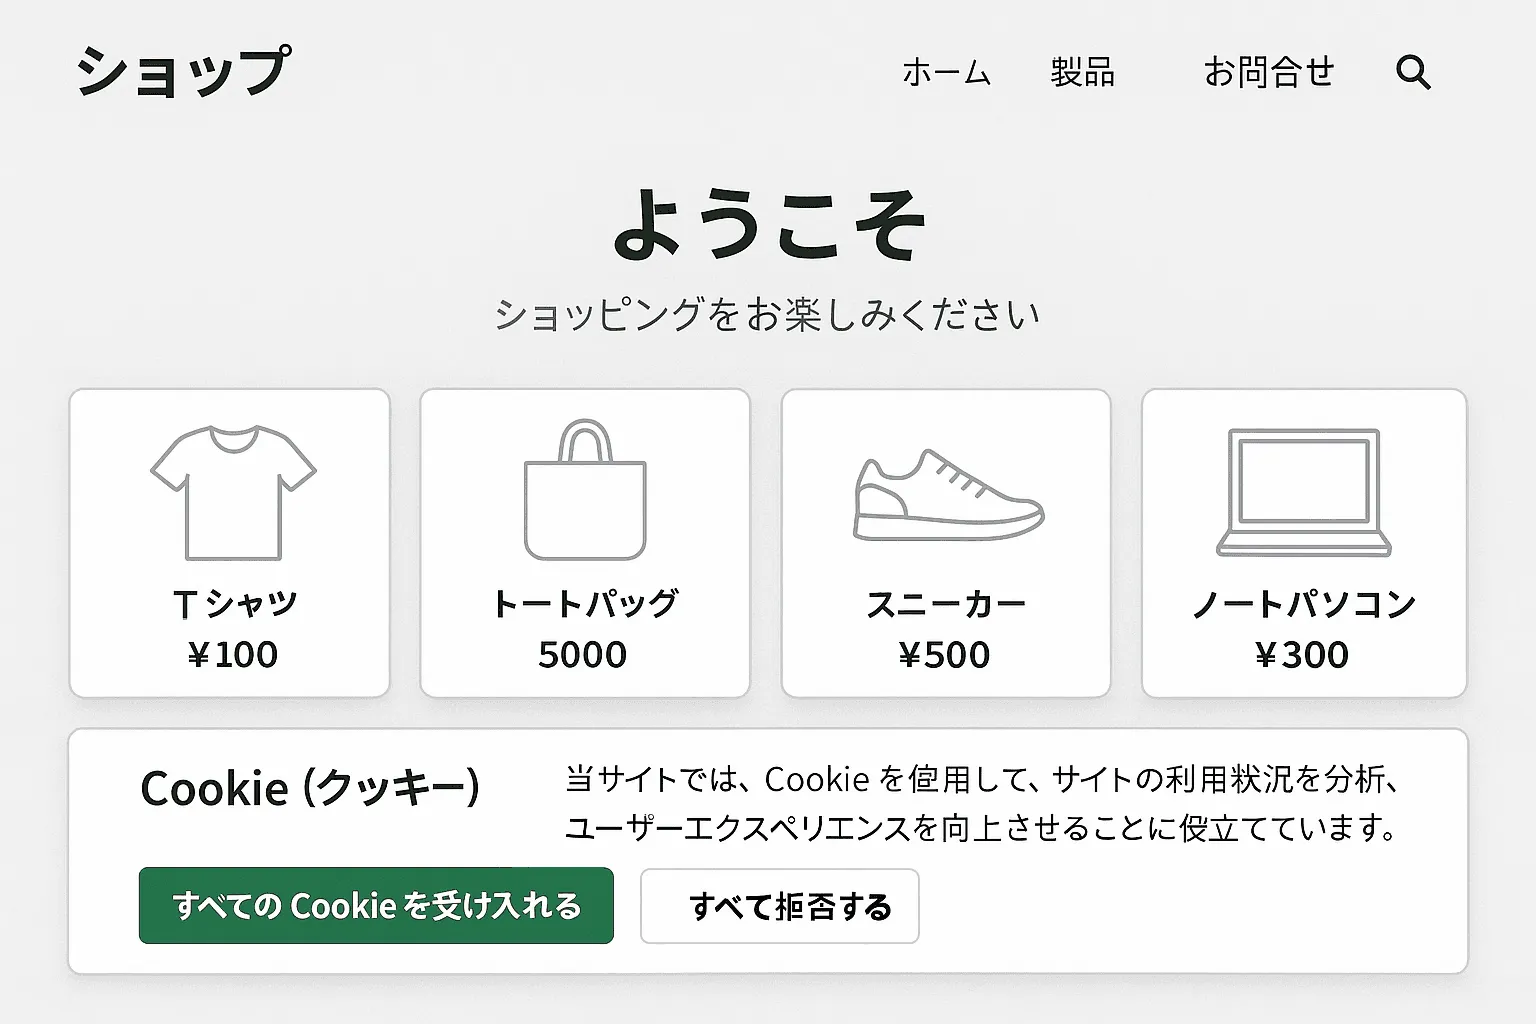Click the sneaker shoe icon
Image resolution: width=1536 pixels, height=1024 pixels.
tap(945, 495)
